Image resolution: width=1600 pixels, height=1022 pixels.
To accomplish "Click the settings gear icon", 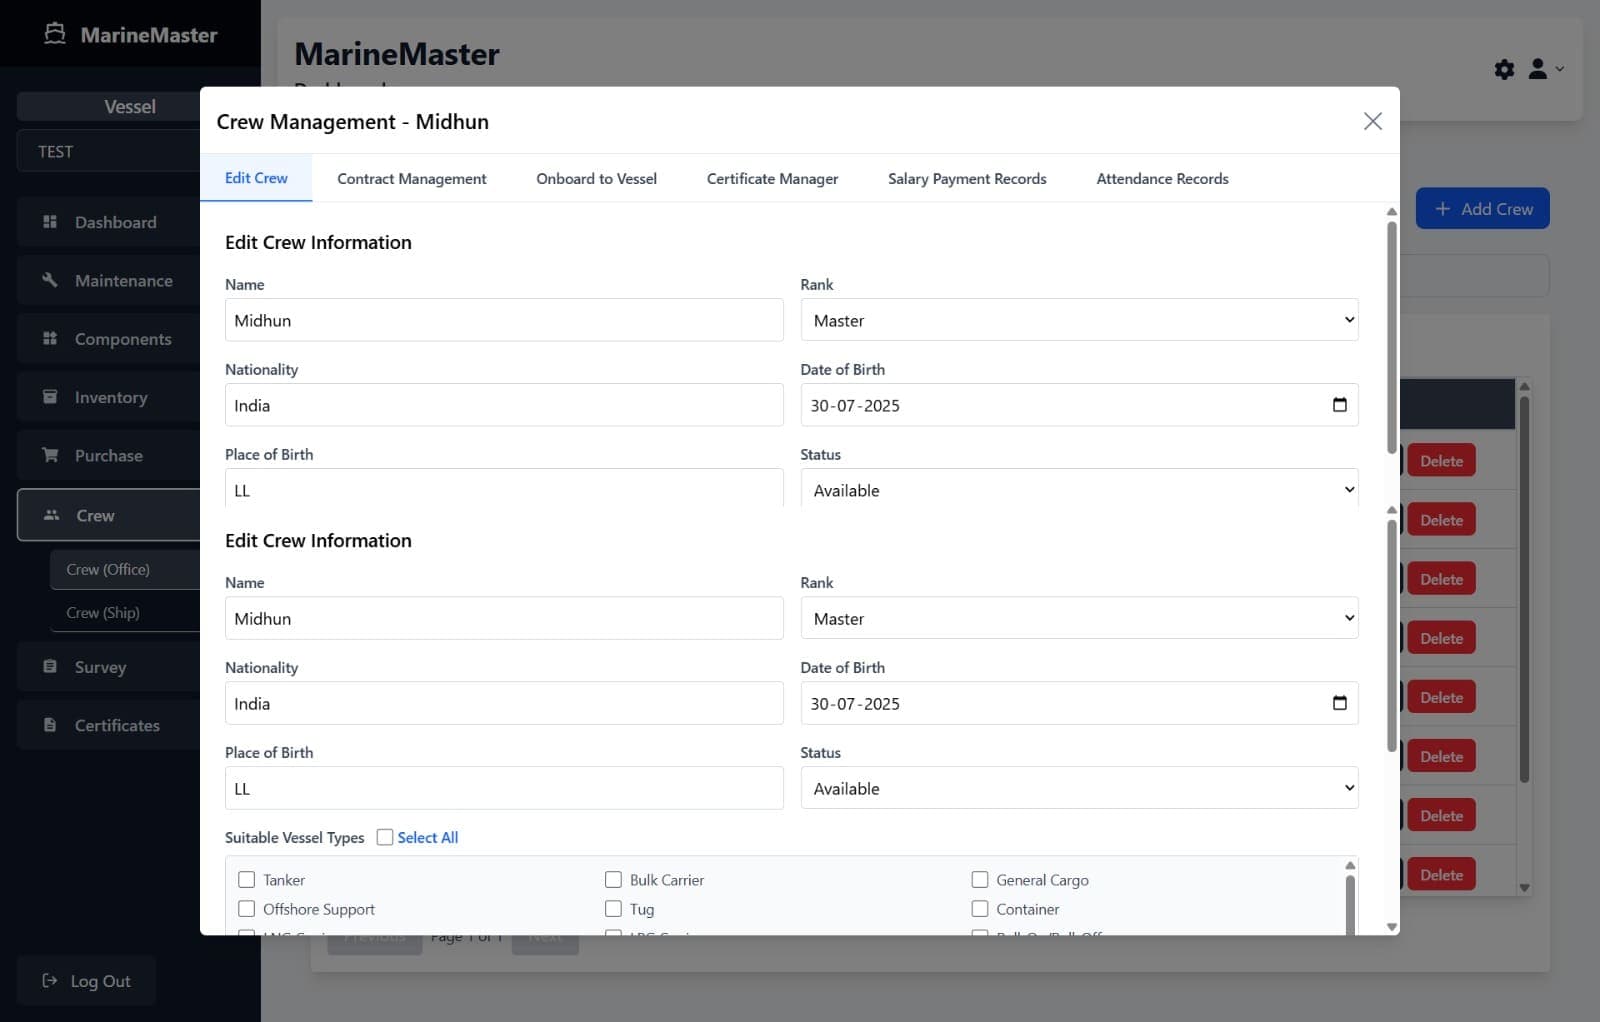I will [1504, 69].
